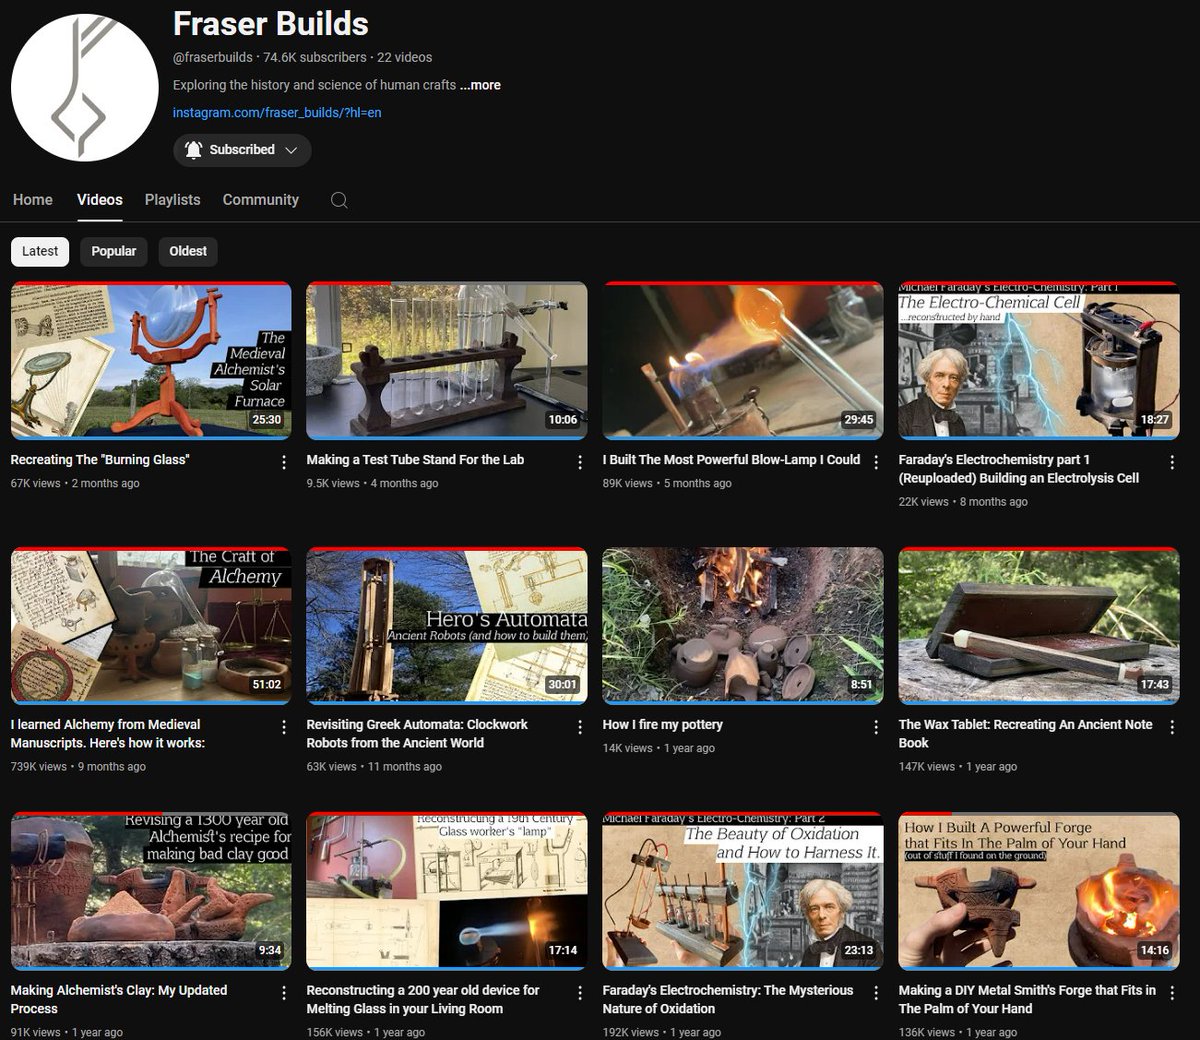The width and height of the screenshot is (1200, 1040).
Task: Sort videos by Popular
Action: (x=114, y=251)
